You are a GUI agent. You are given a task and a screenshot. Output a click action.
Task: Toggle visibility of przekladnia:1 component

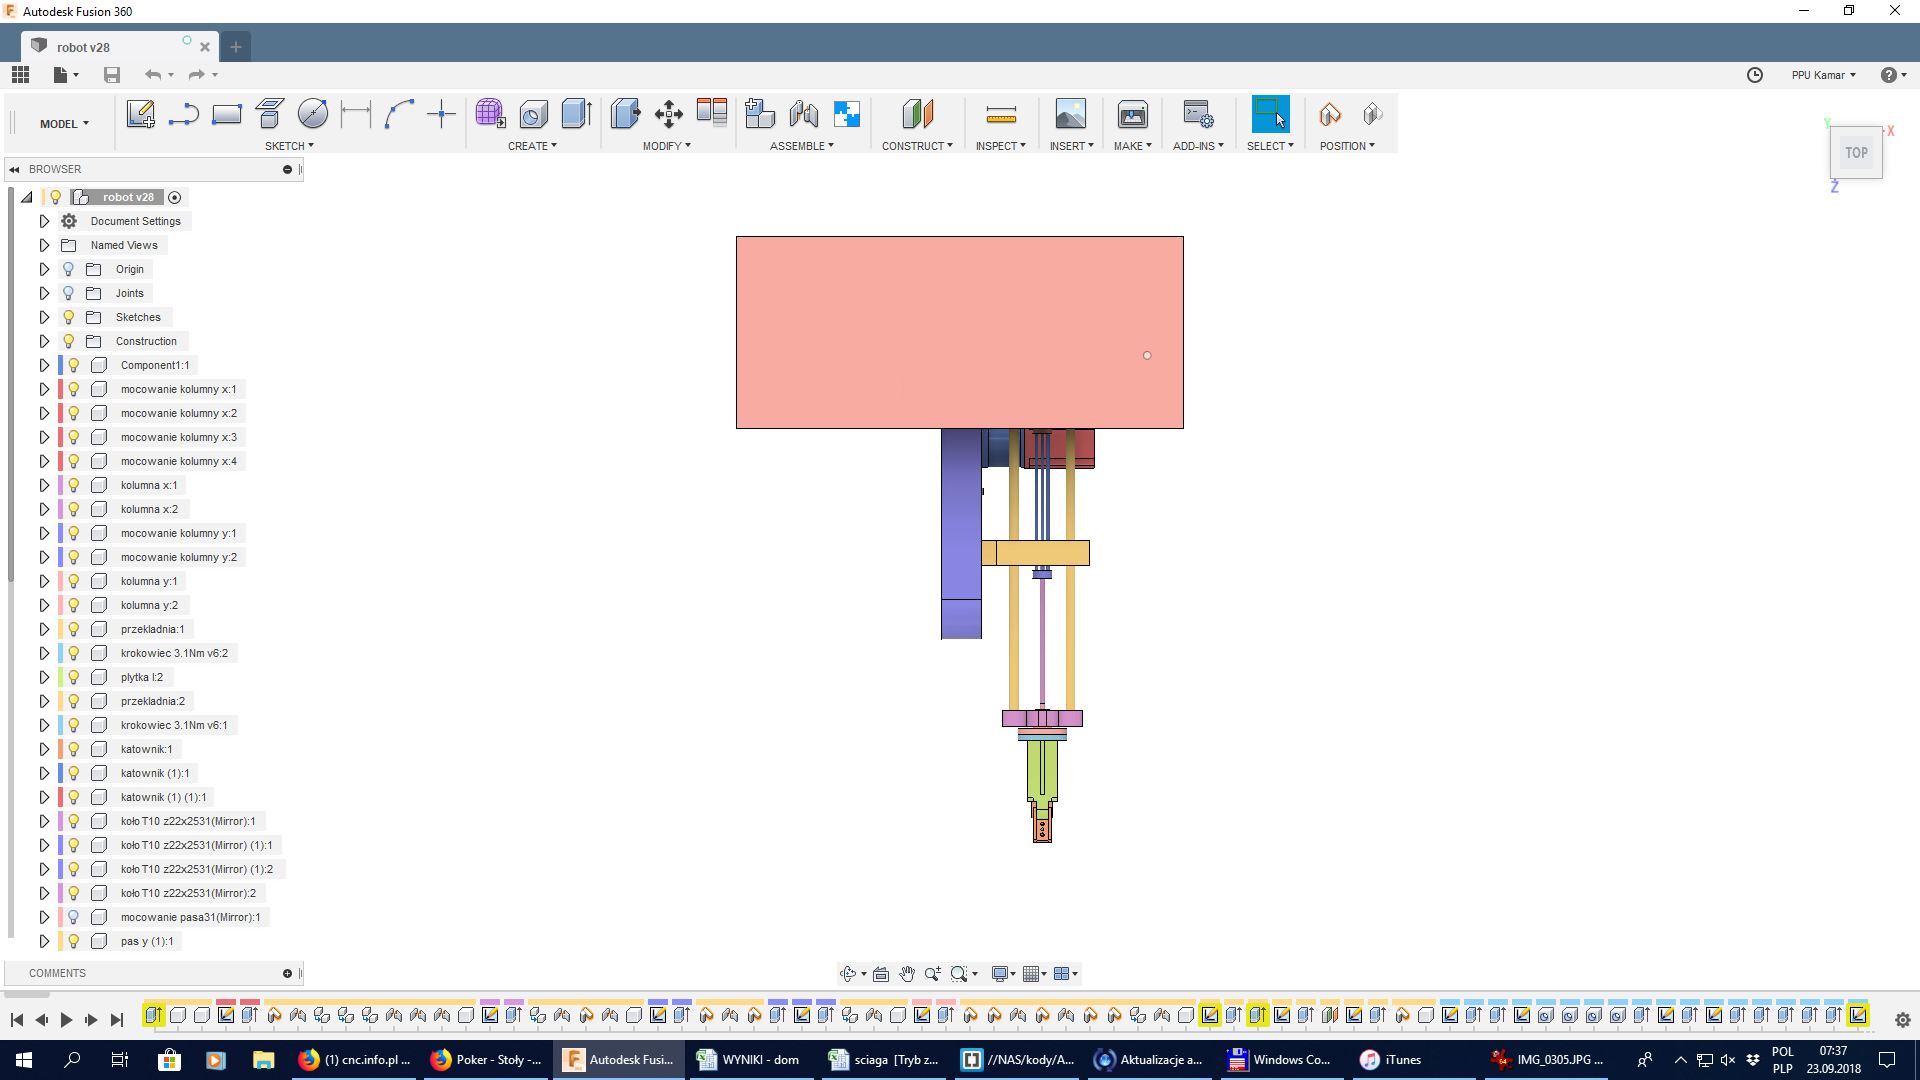(x=75, y=629)
